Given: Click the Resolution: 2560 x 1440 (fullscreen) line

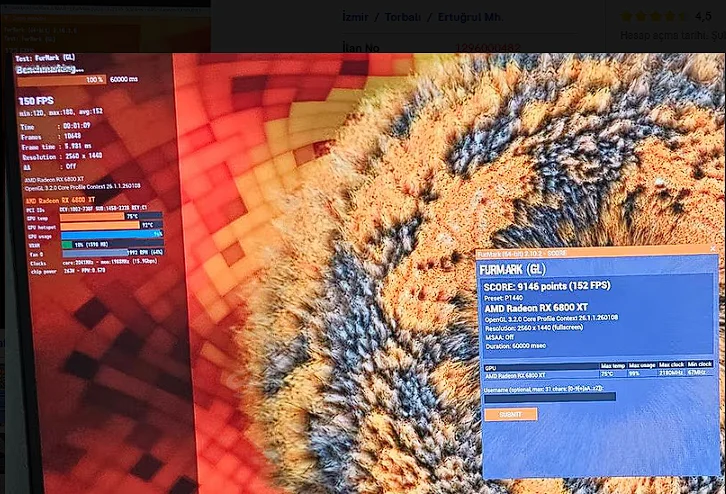Looking at the screenshot, I should pyautogui.click(x=534, y=328).
